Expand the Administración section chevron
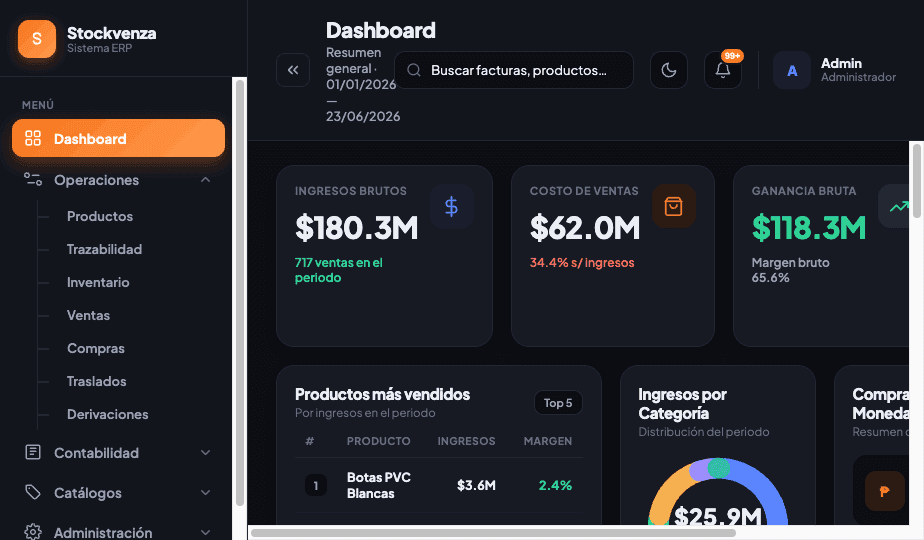Image resolution: width=924 pixels, height=540 pixels. tap(205, 532)
